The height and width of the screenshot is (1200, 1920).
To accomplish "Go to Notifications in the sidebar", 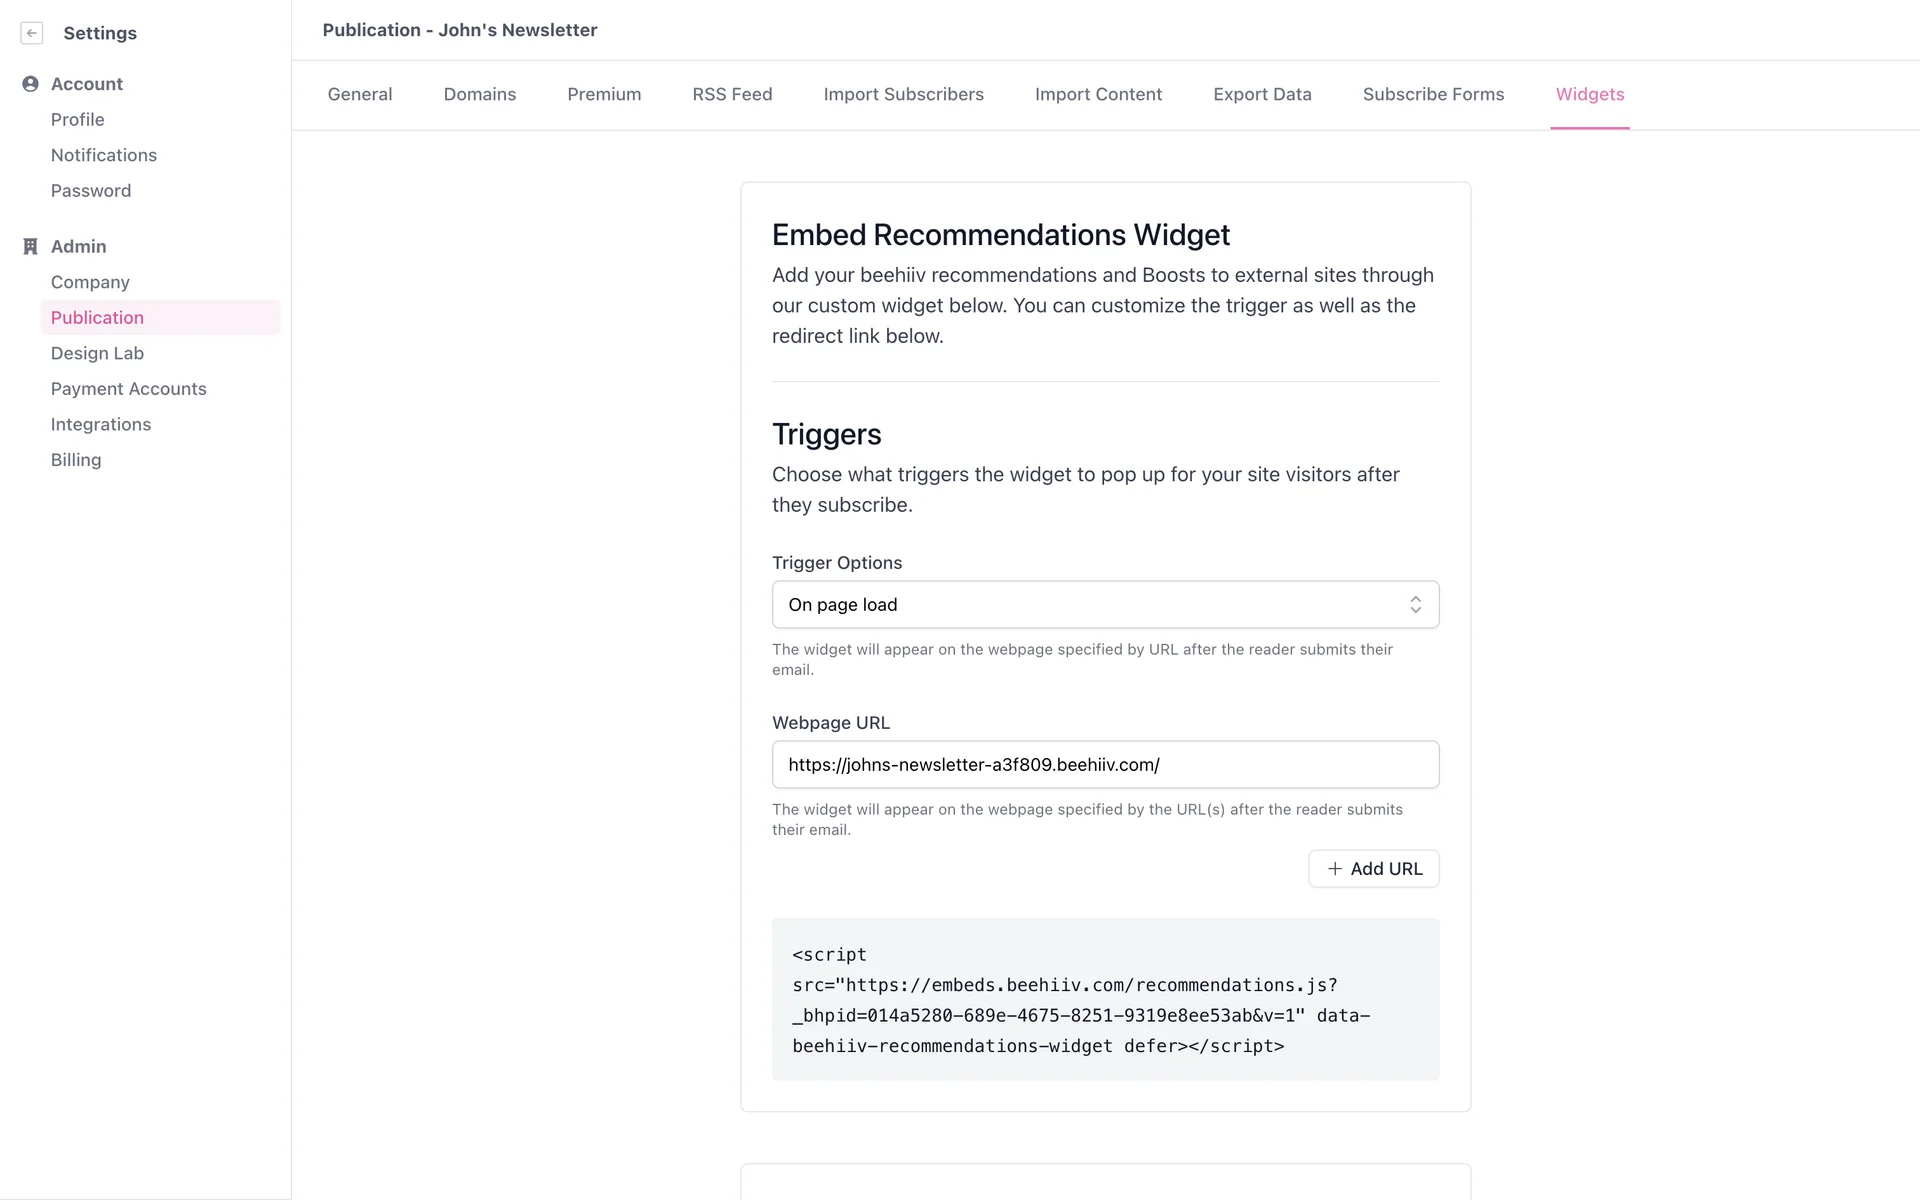I will (104, 155).
